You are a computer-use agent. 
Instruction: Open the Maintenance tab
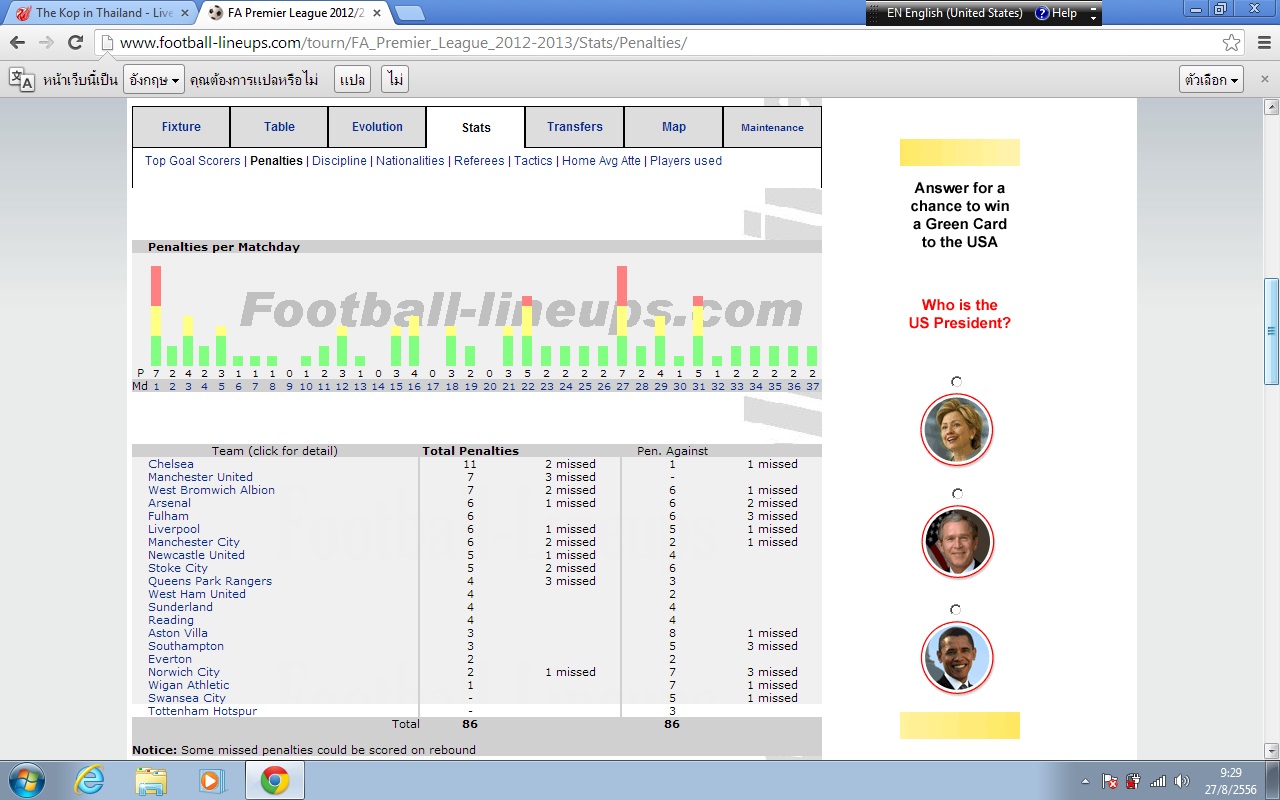click(x=772, y=127)
